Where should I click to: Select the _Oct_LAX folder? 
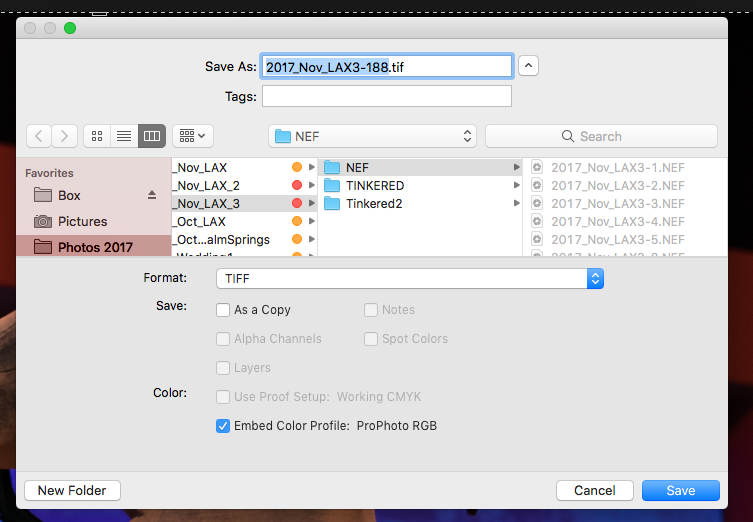pyautogui.click(x=244, y=221)
